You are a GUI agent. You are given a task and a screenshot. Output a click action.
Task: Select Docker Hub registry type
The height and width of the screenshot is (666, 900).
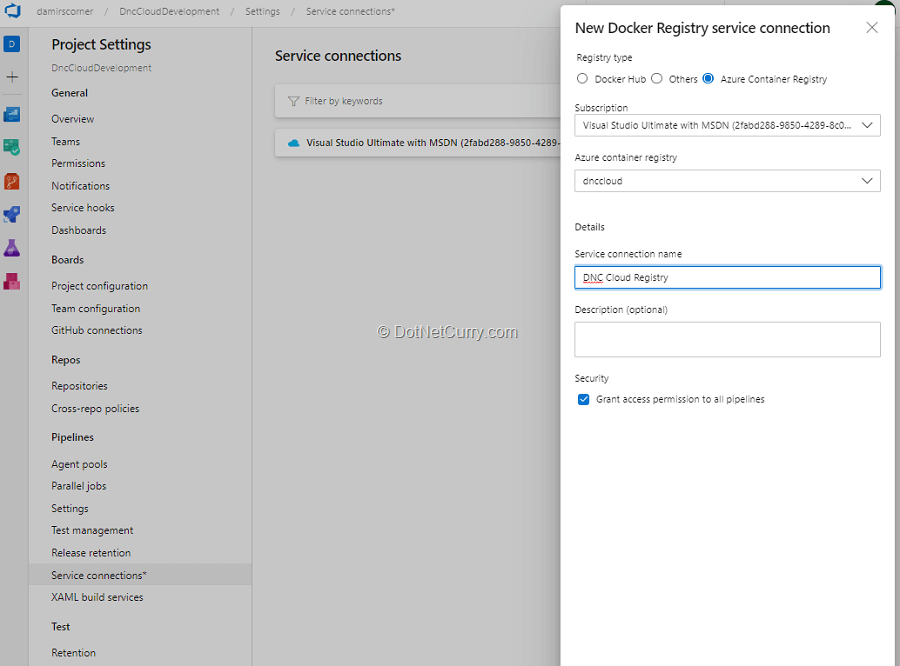pyautogui.click(x=582, y=79)
